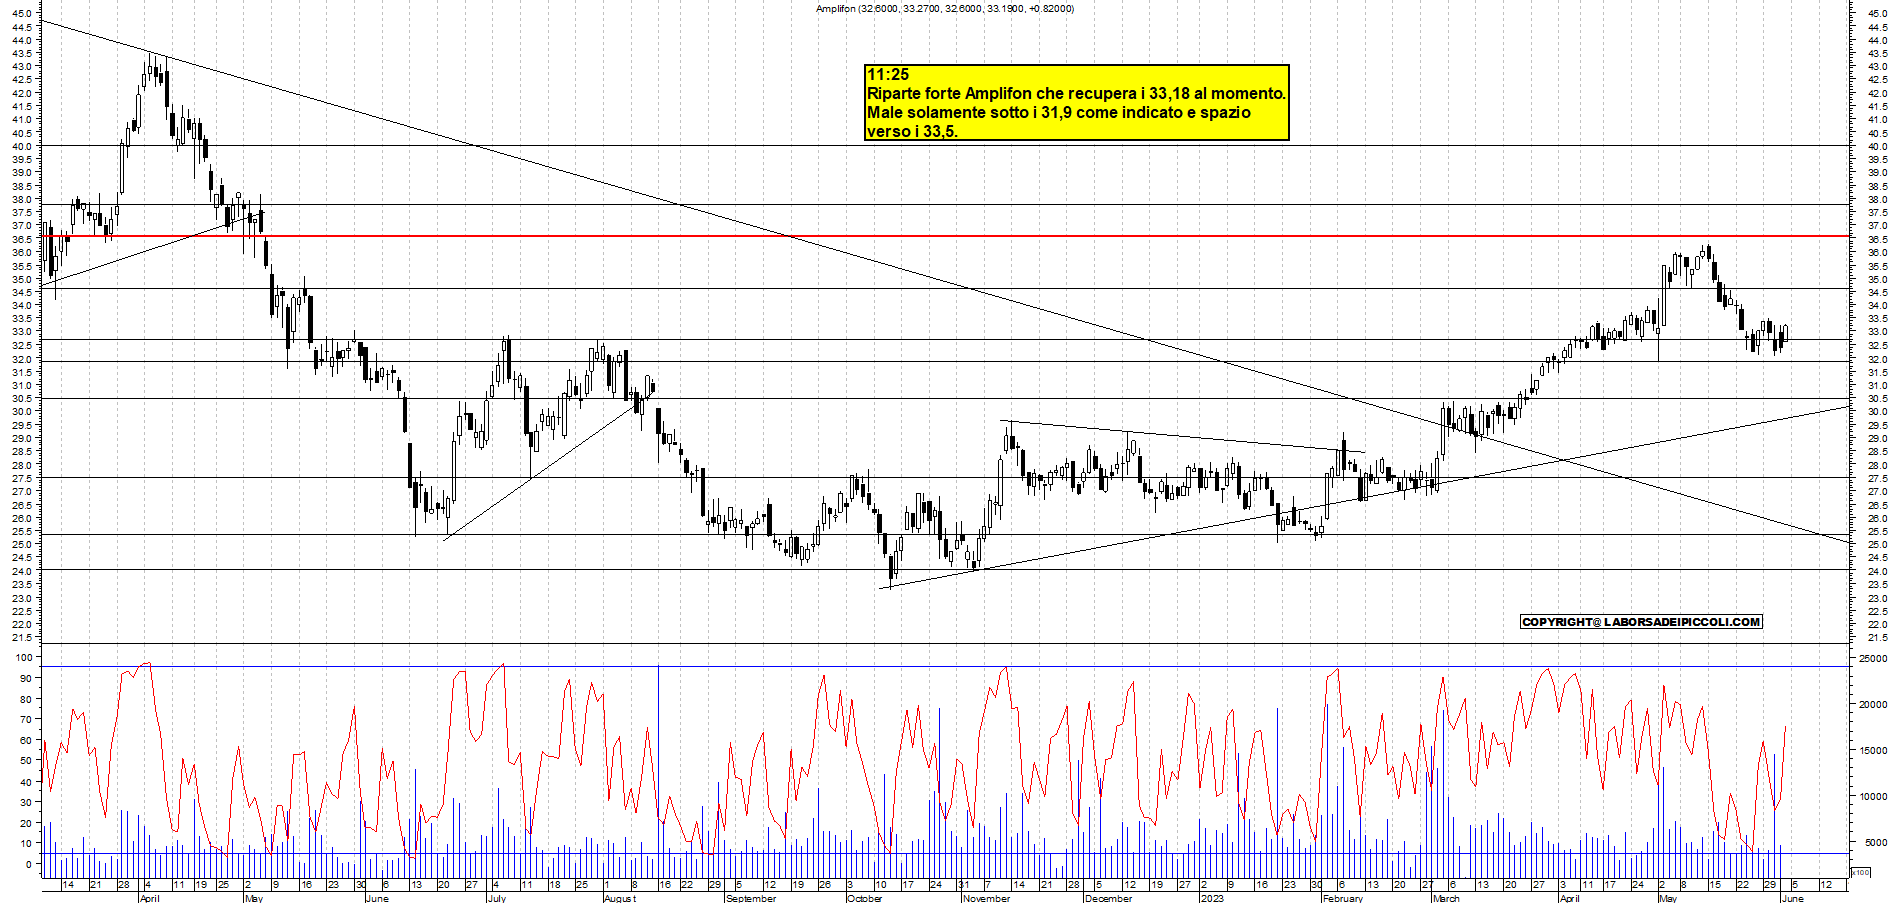
Task: Click the 40 level on the oscillator scale
Action: coord(26,781)
